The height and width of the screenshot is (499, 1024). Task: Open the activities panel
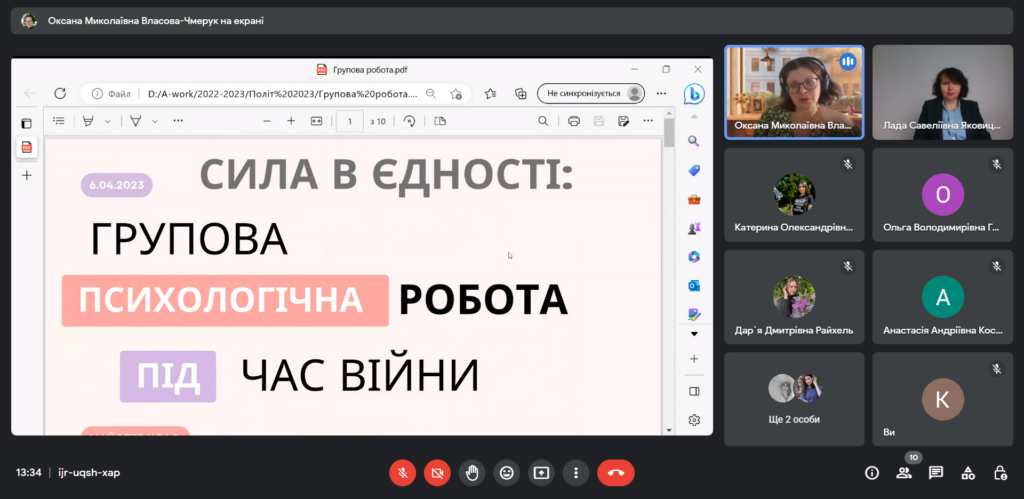tap(968, 473)
